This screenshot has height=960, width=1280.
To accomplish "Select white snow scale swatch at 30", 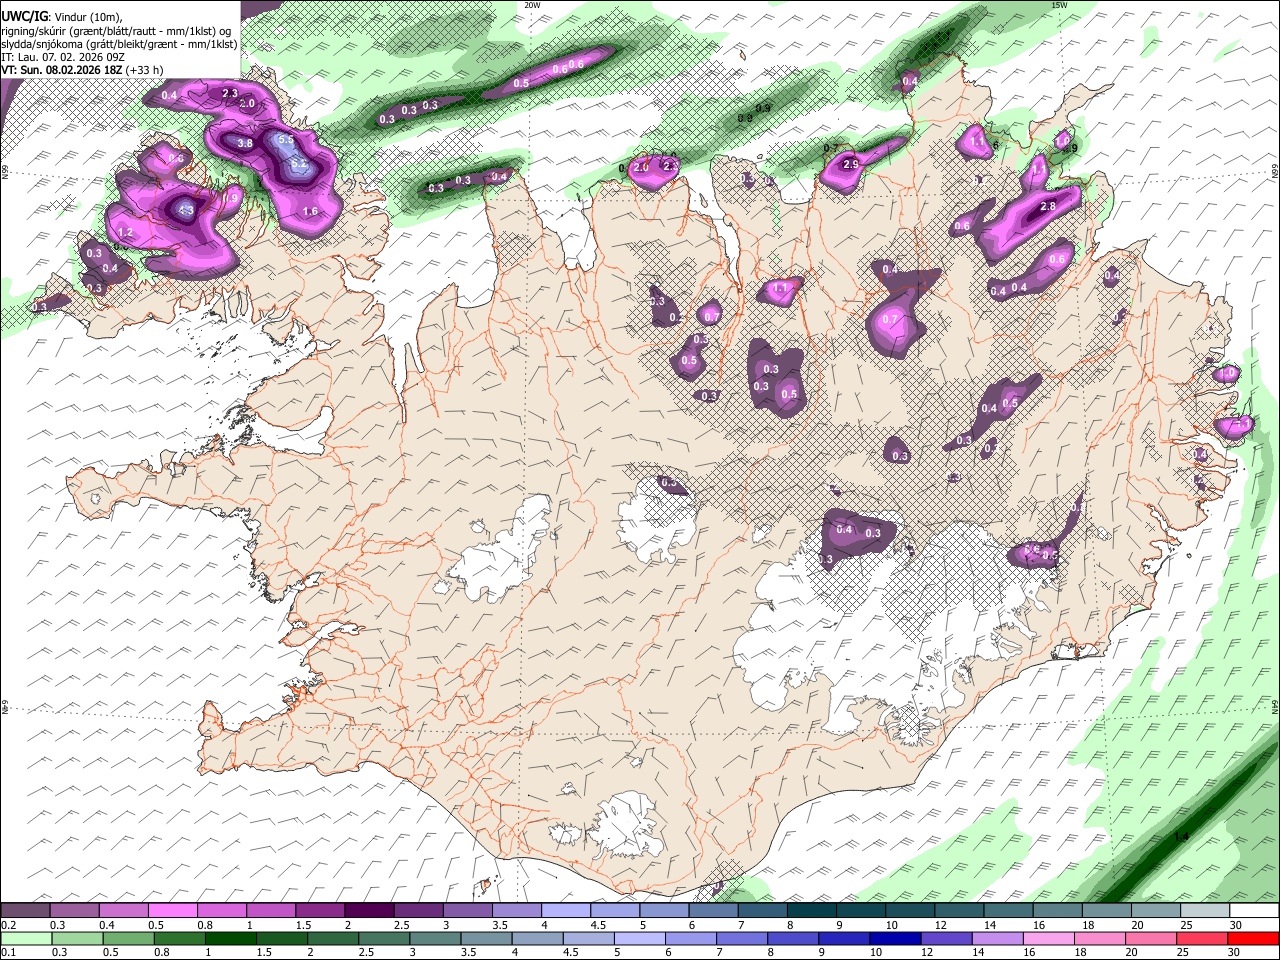I will pyautogui.click(x=1253, y=911).
